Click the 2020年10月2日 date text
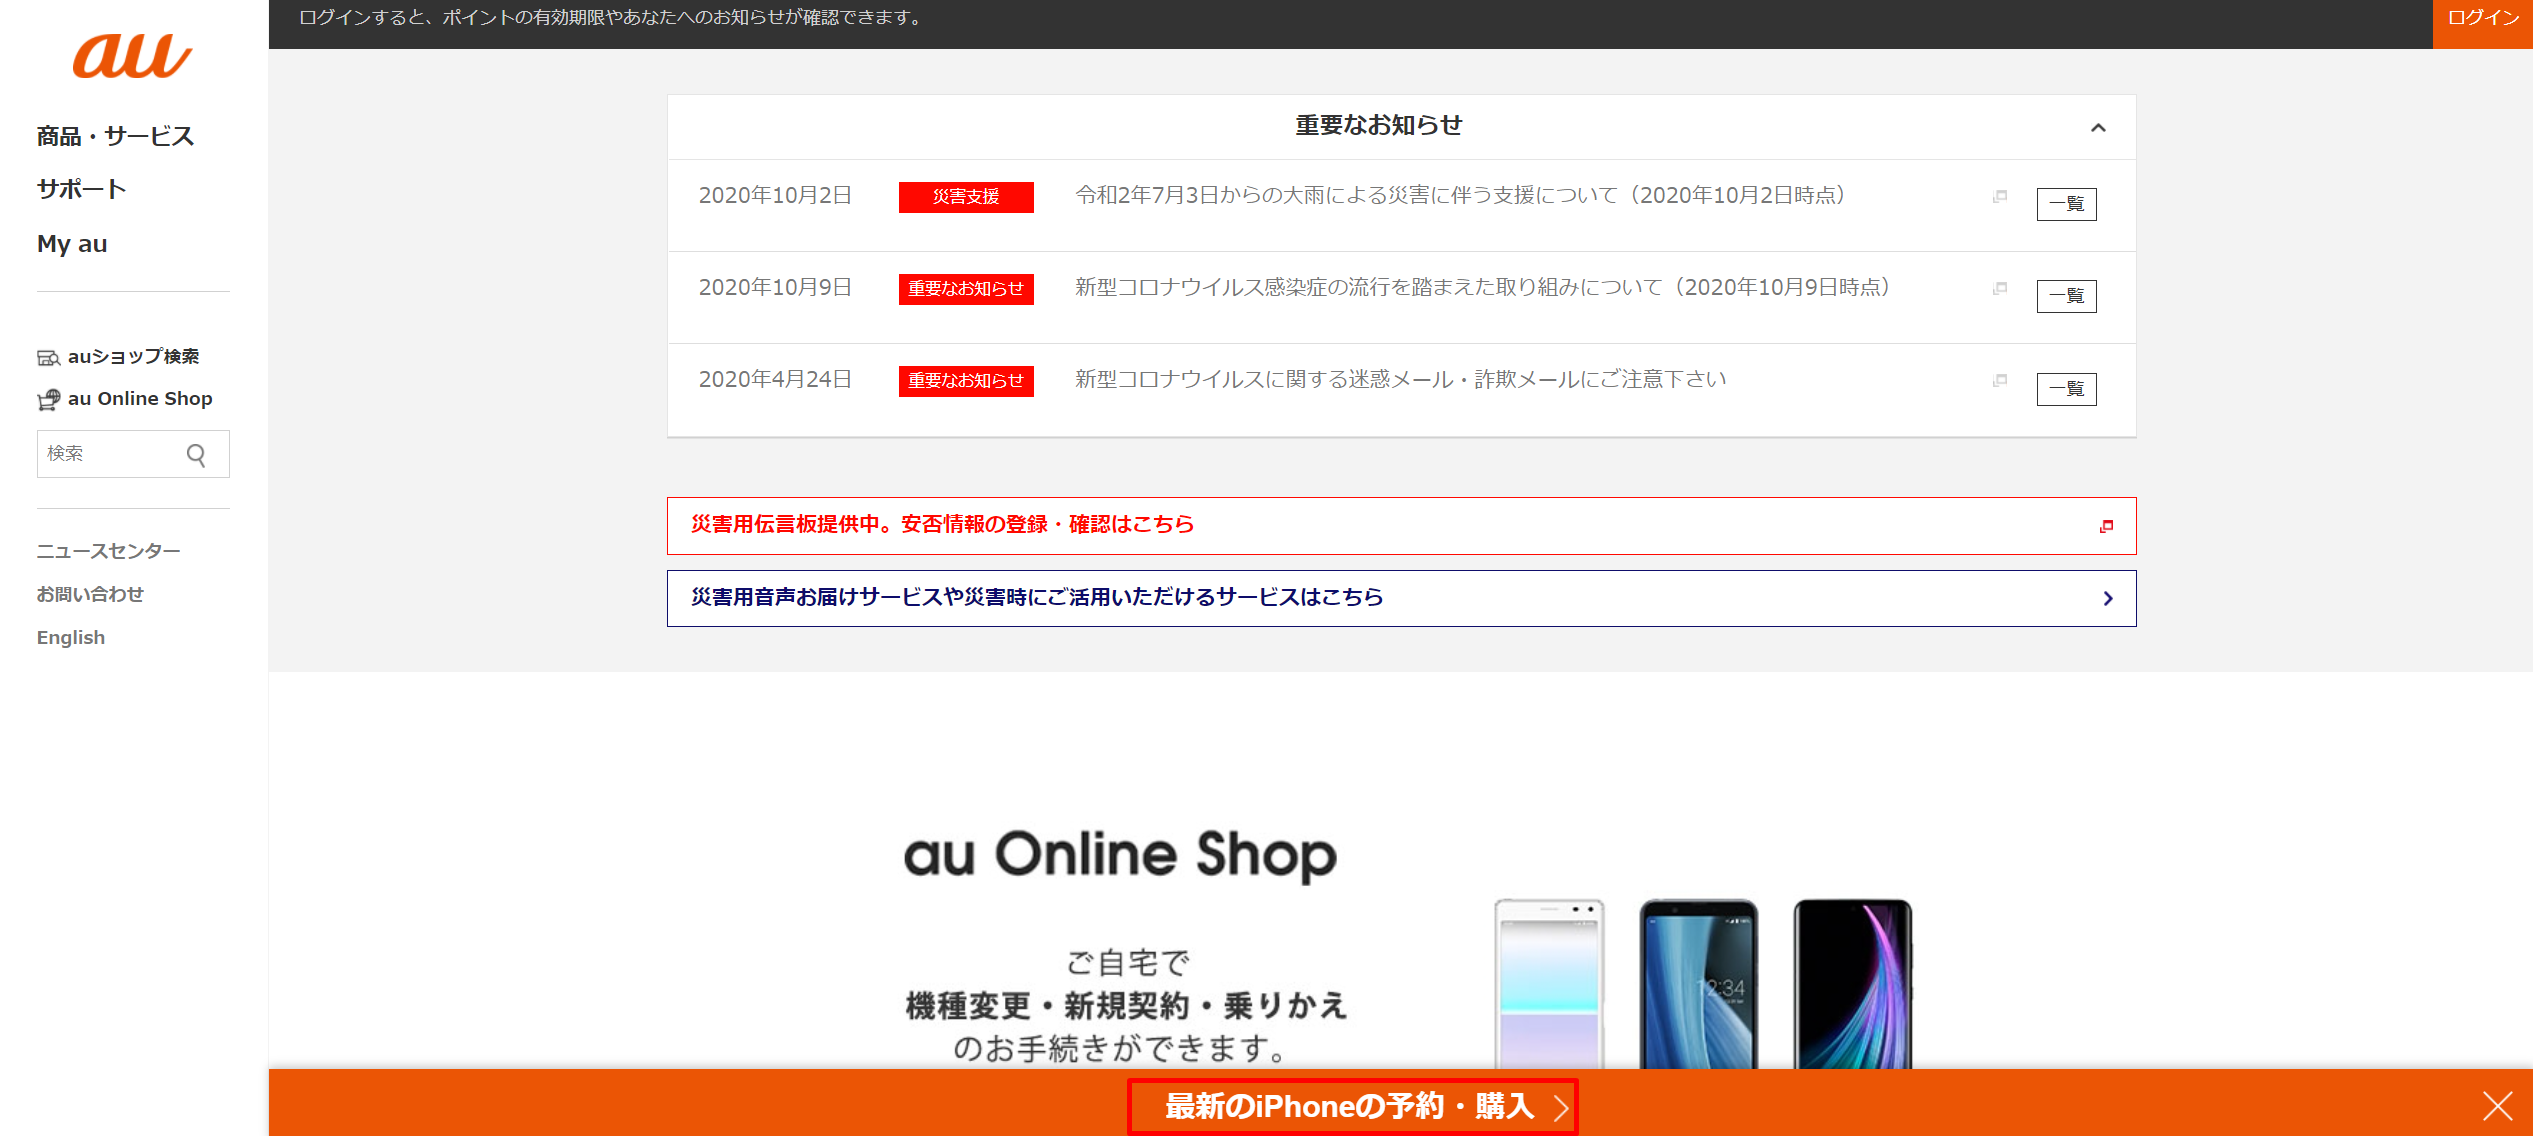This screenshot has width=2533, height=1136. coord(775,195)
